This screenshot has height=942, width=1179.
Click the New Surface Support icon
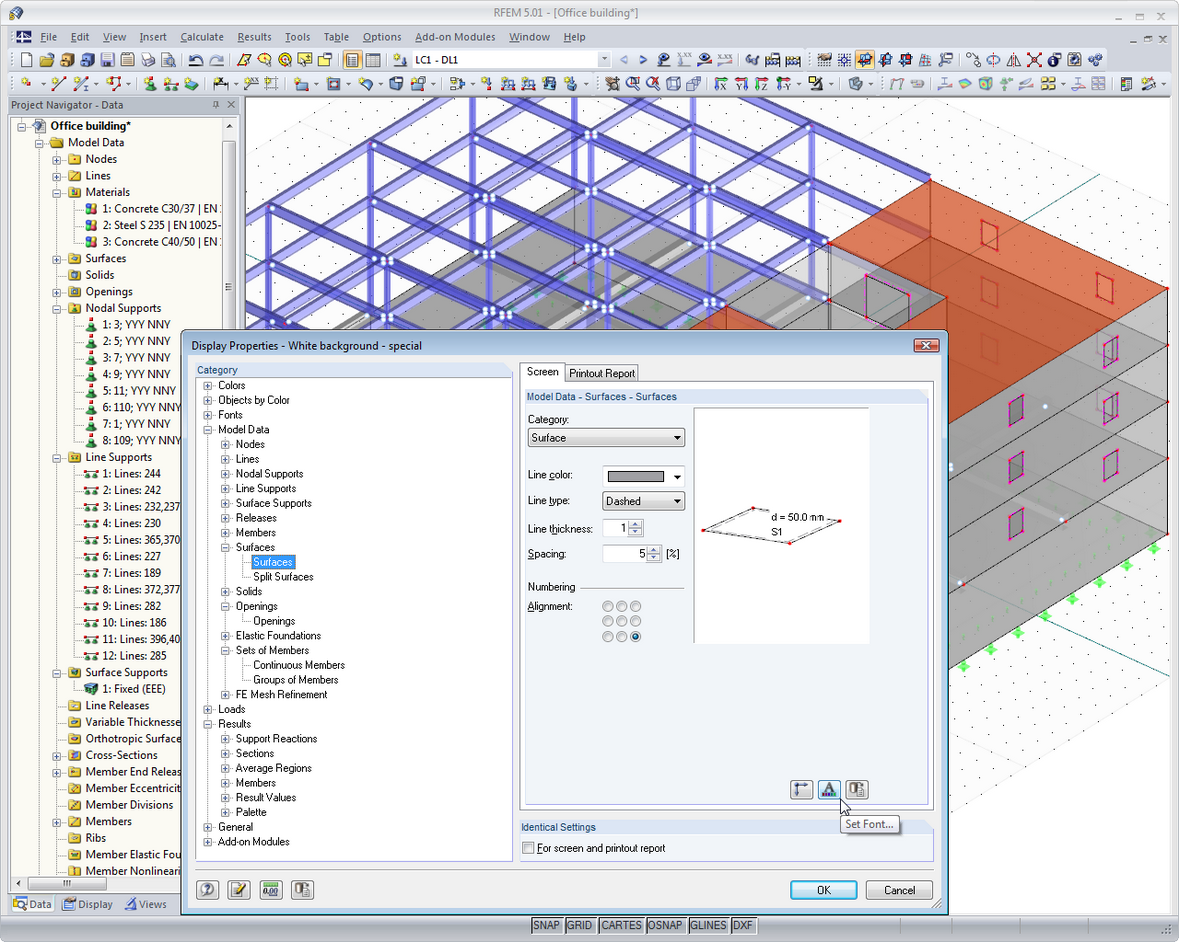191,83
